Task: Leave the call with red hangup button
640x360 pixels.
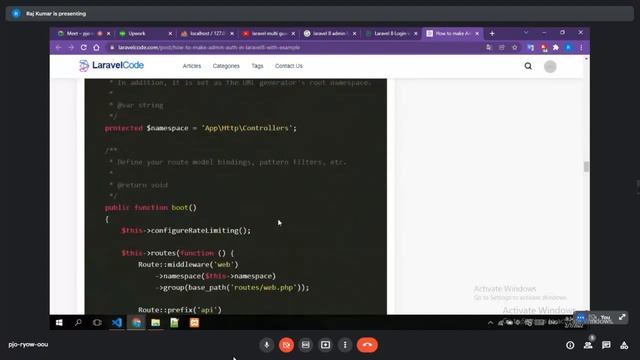Action: coord(367,345)
